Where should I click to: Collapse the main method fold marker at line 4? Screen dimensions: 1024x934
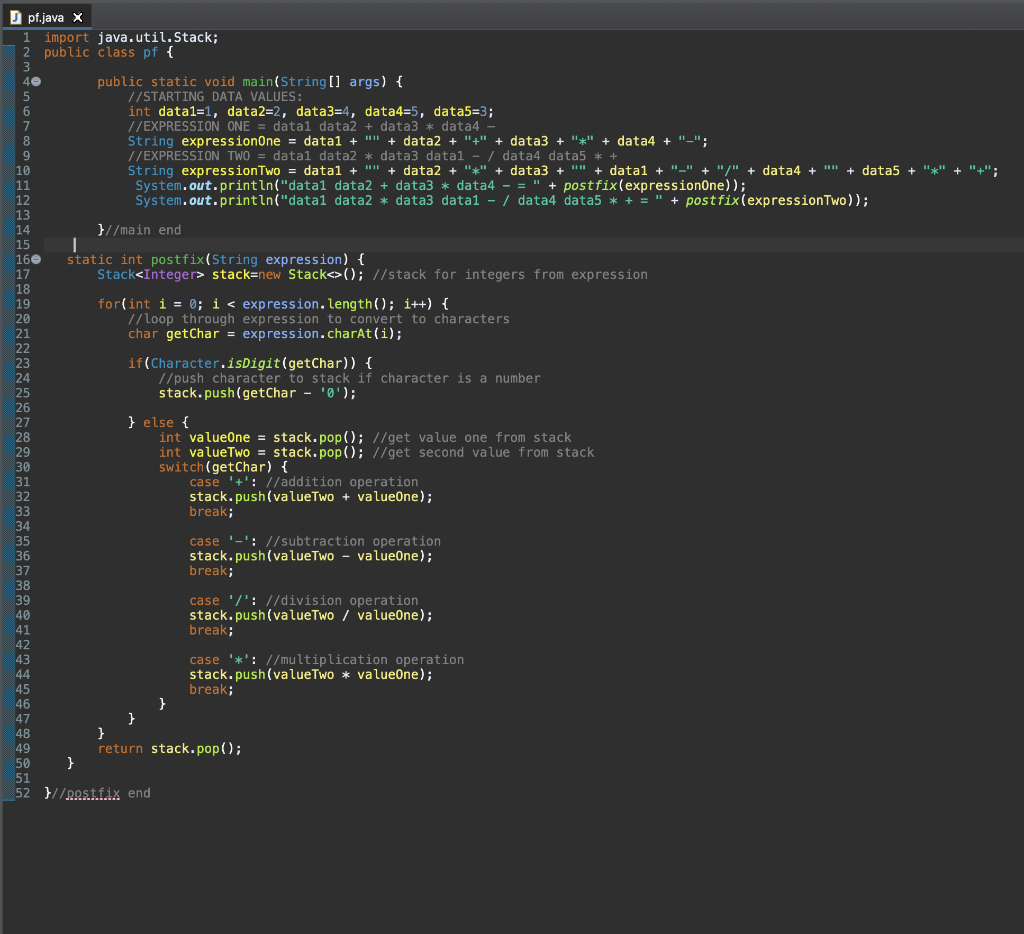click(37, 82)
